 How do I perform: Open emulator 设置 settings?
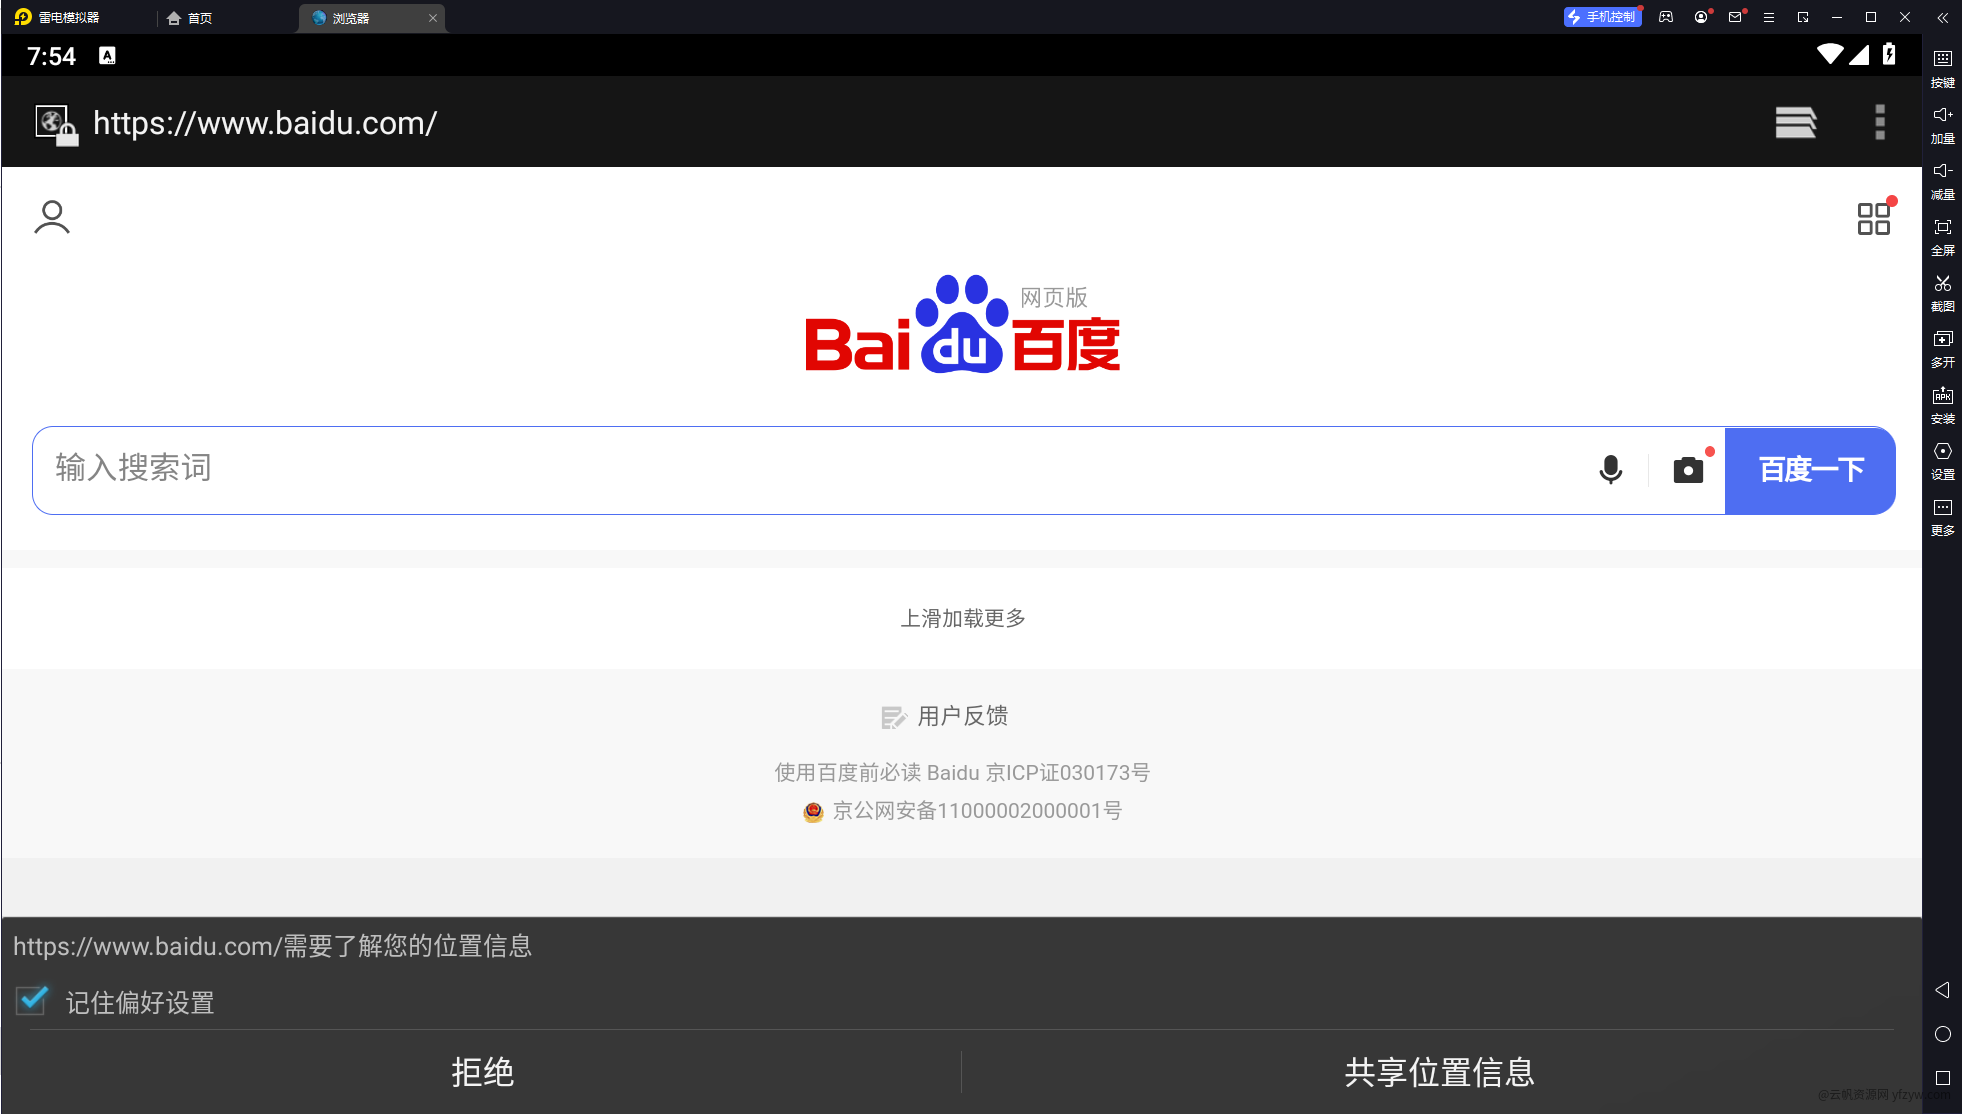1942,459
